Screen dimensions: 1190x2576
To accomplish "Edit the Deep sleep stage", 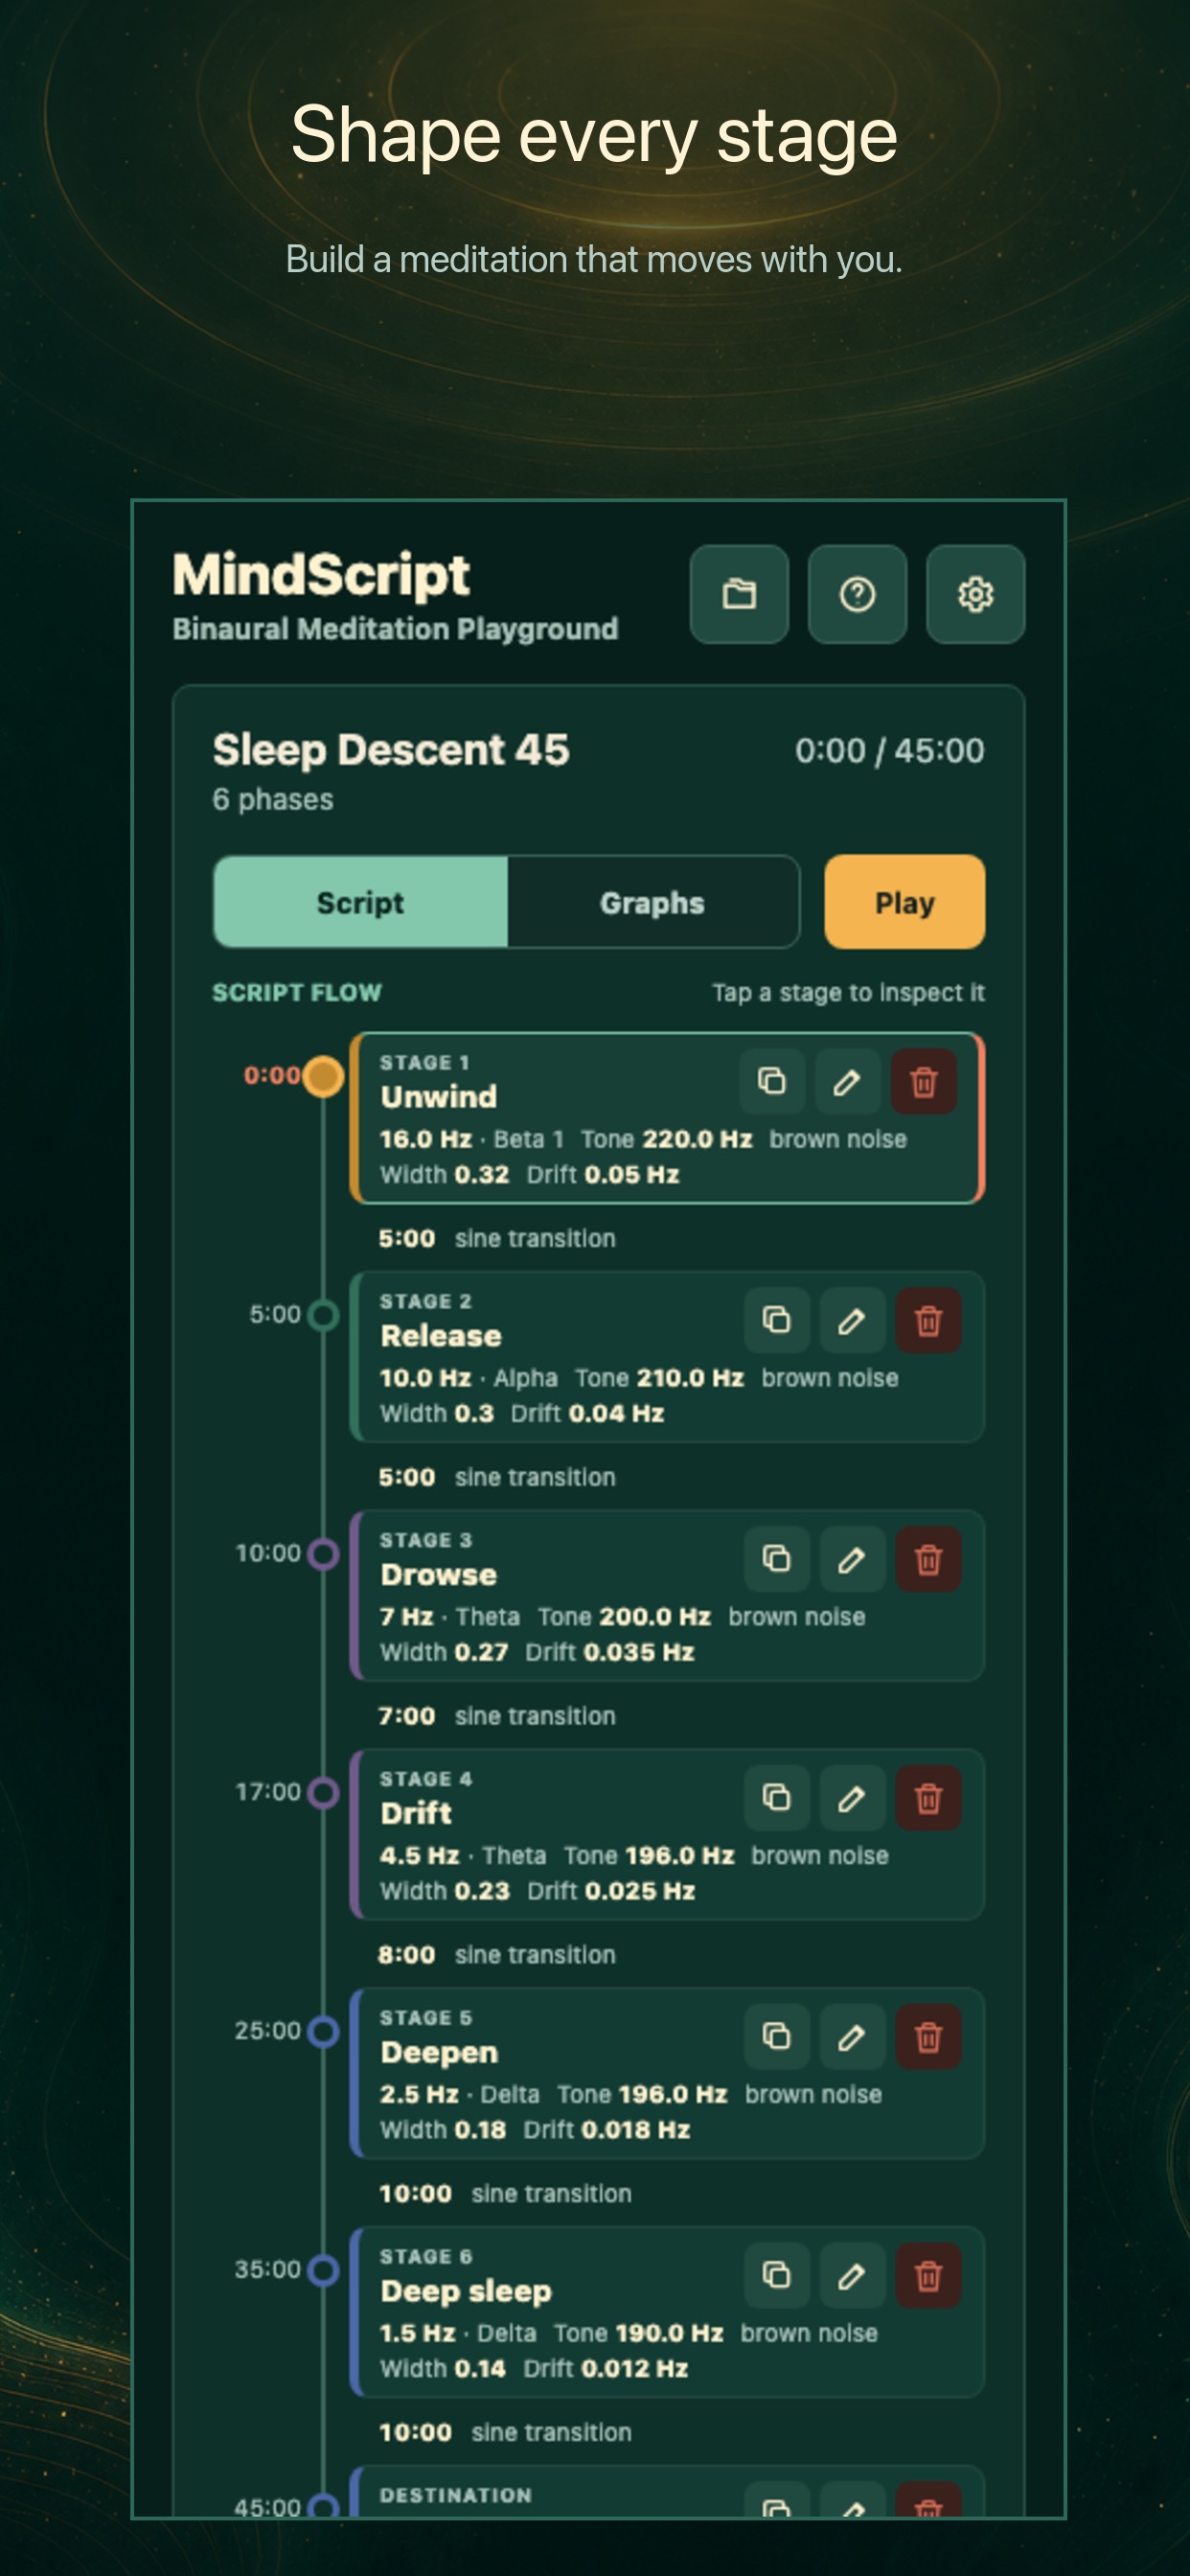I will pos(852,2275).
